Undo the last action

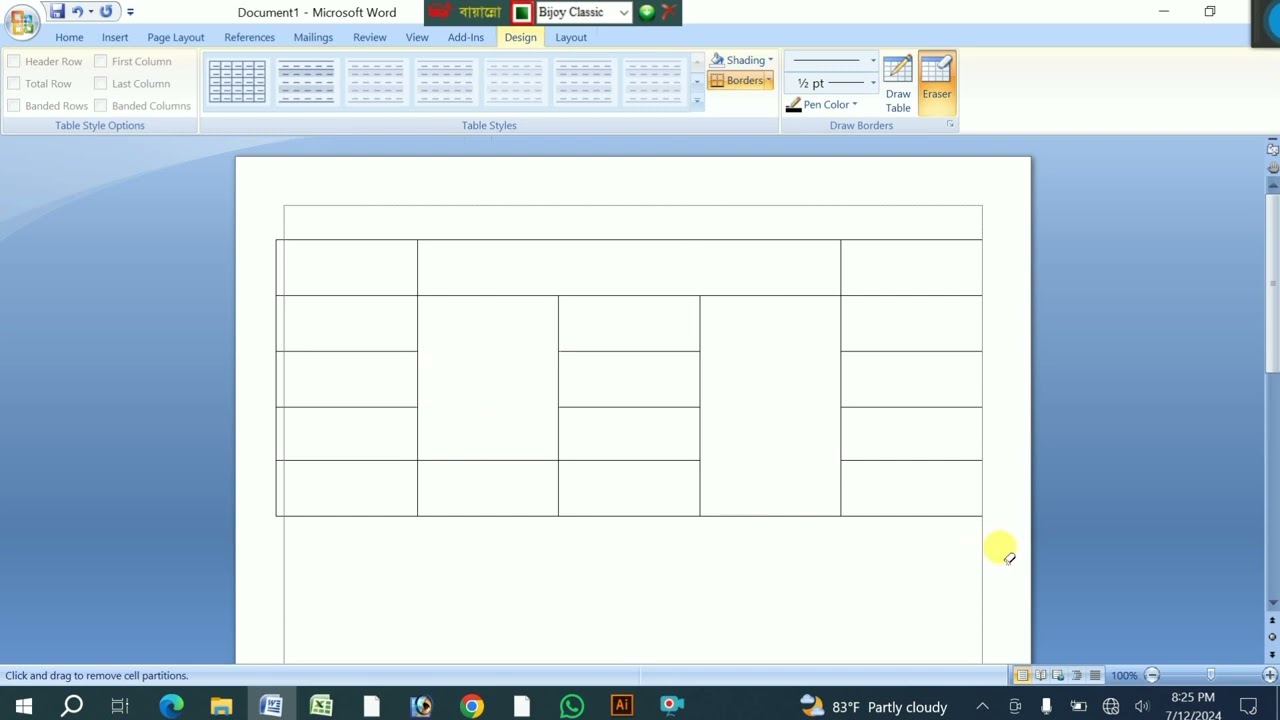(77, 12)
